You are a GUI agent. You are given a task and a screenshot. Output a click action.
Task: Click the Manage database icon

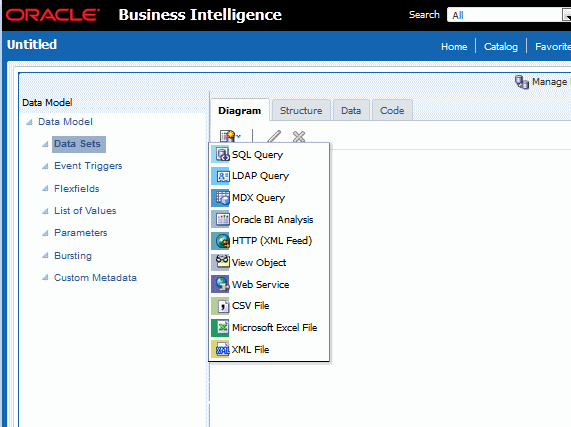(x=521, y=82)
